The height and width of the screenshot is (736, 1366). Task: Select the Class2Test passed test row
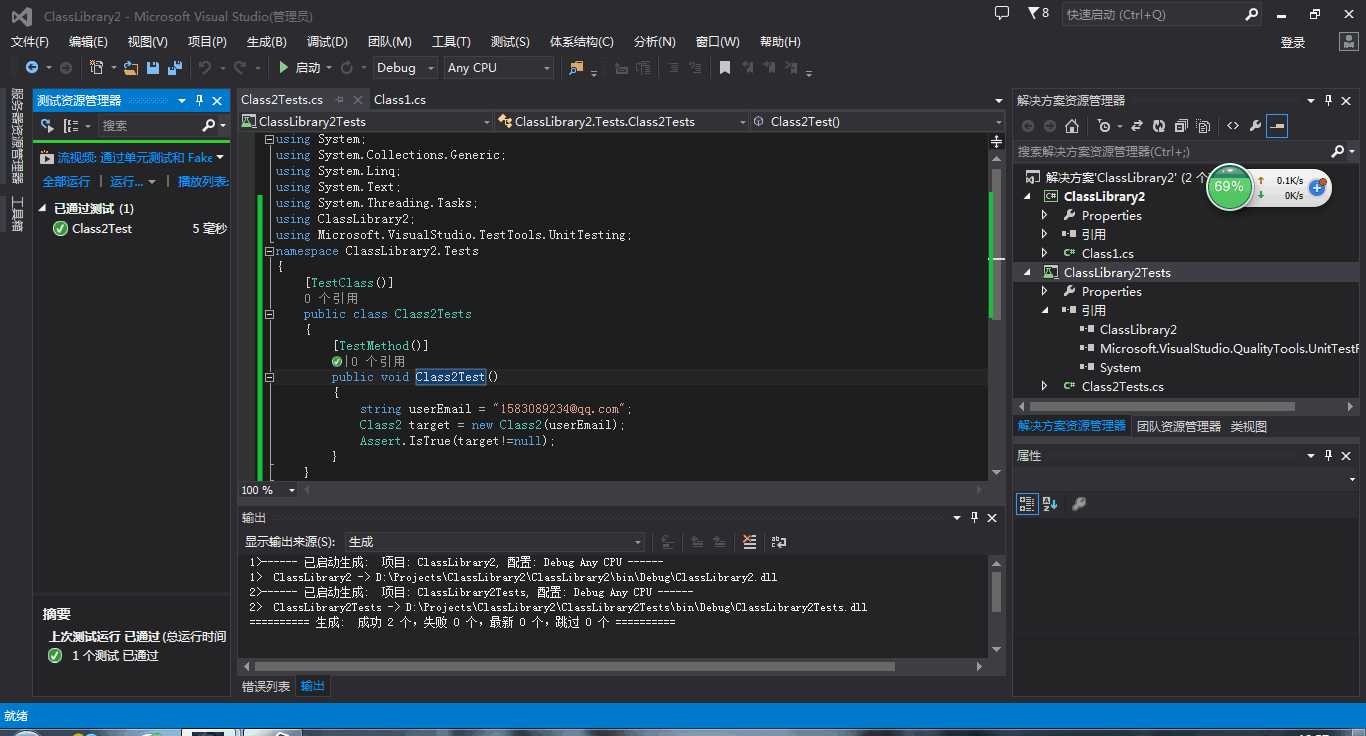coord(132,229)
